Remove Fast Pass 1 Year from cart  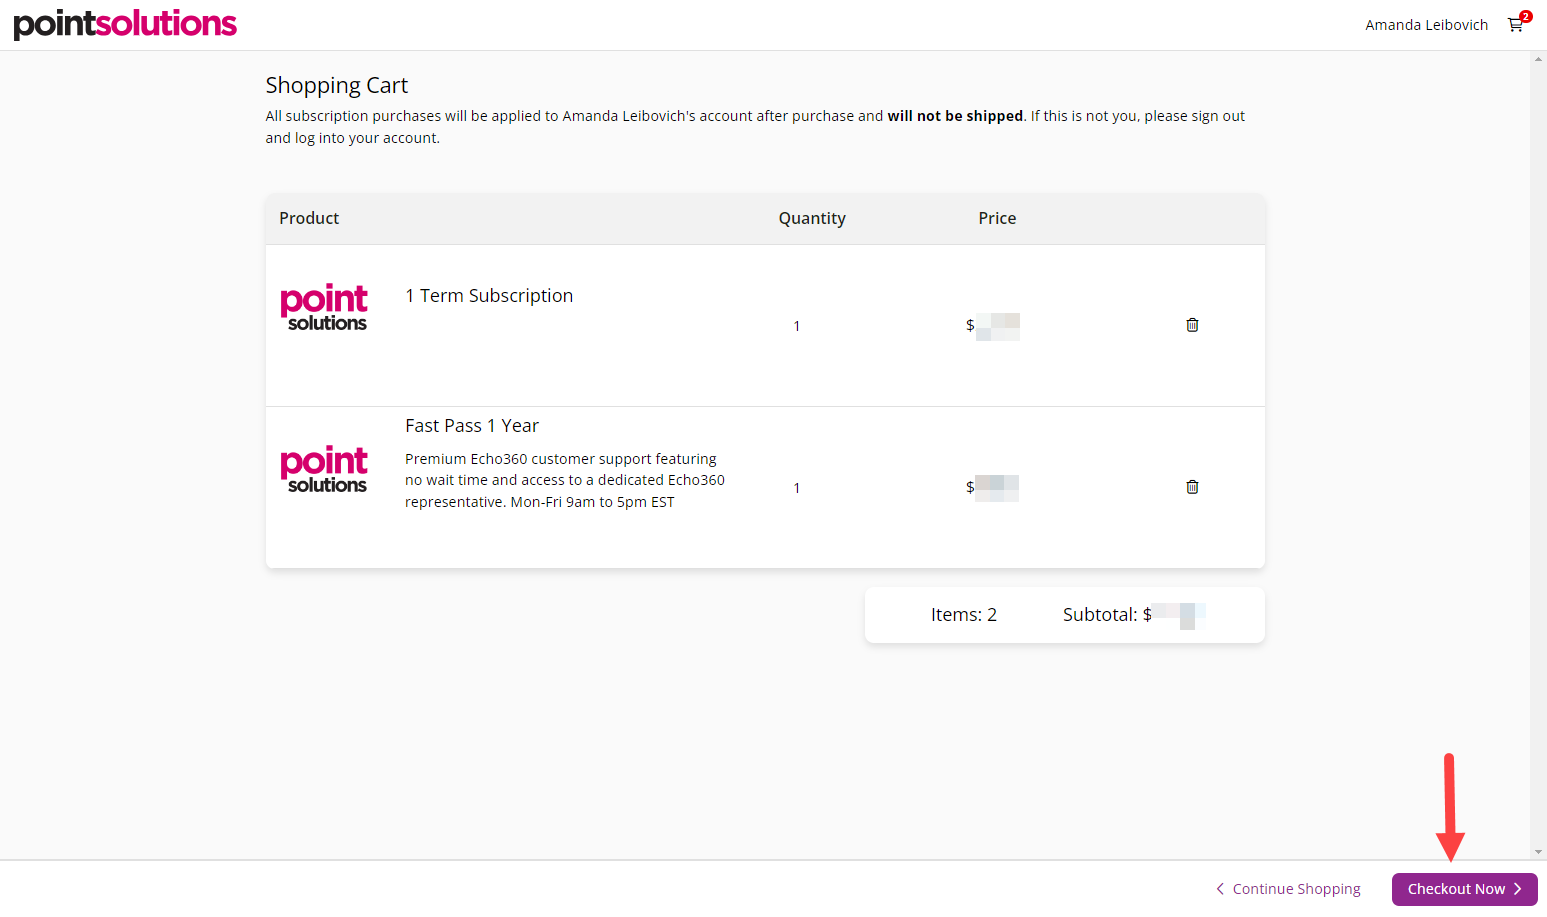point(1192,487)
